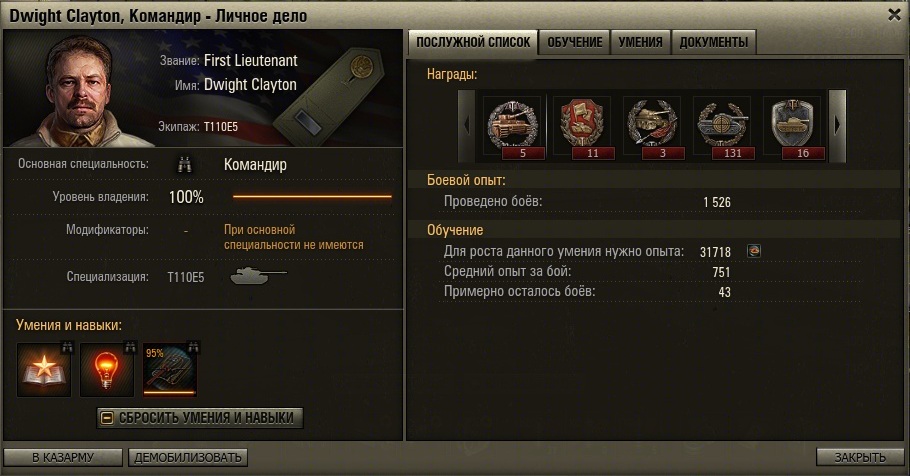
Task: Click the Tiger tank medal with count 5
Action: tap(513, 127)
